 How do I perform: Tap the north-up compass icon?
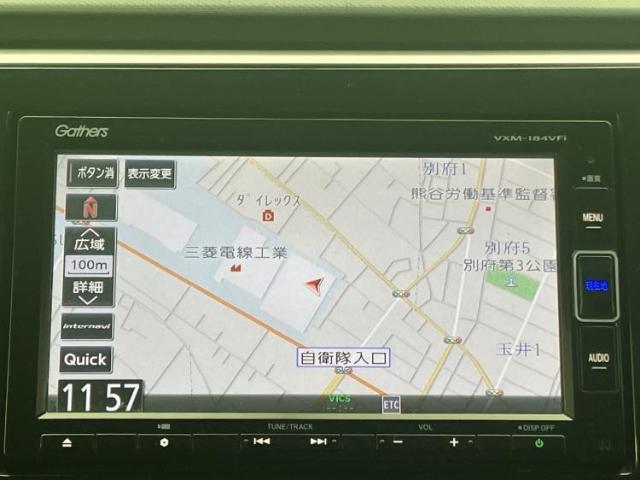click(91, 207)
